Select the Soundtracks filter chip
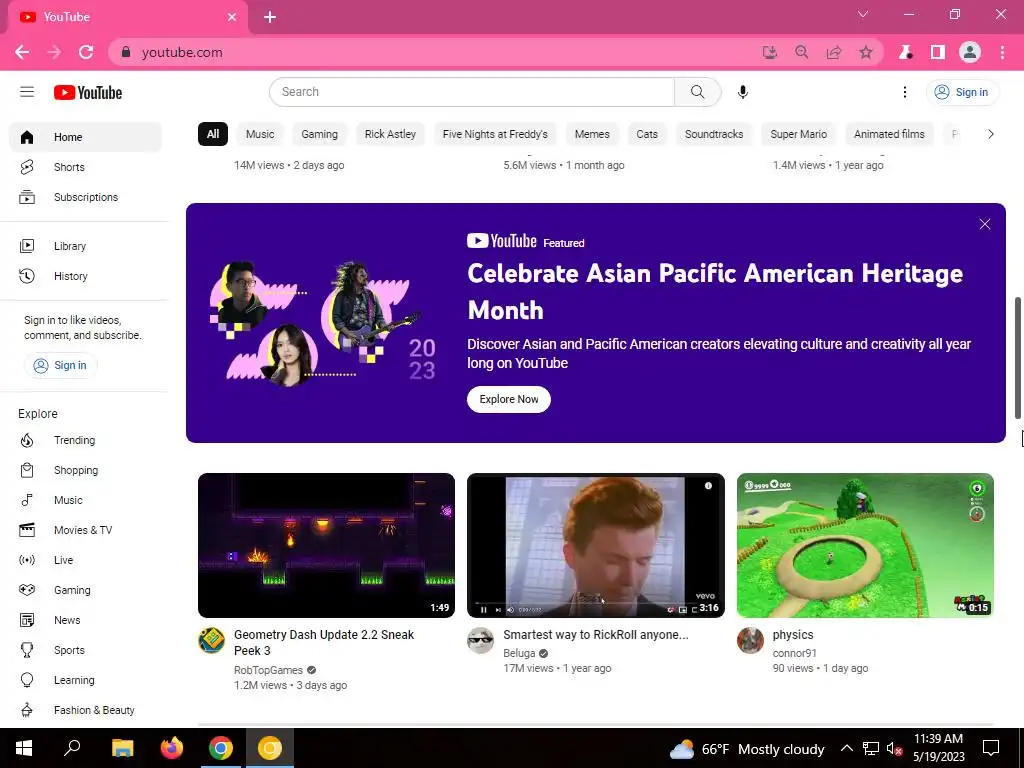1024x768 pixels. coord(714,134)
